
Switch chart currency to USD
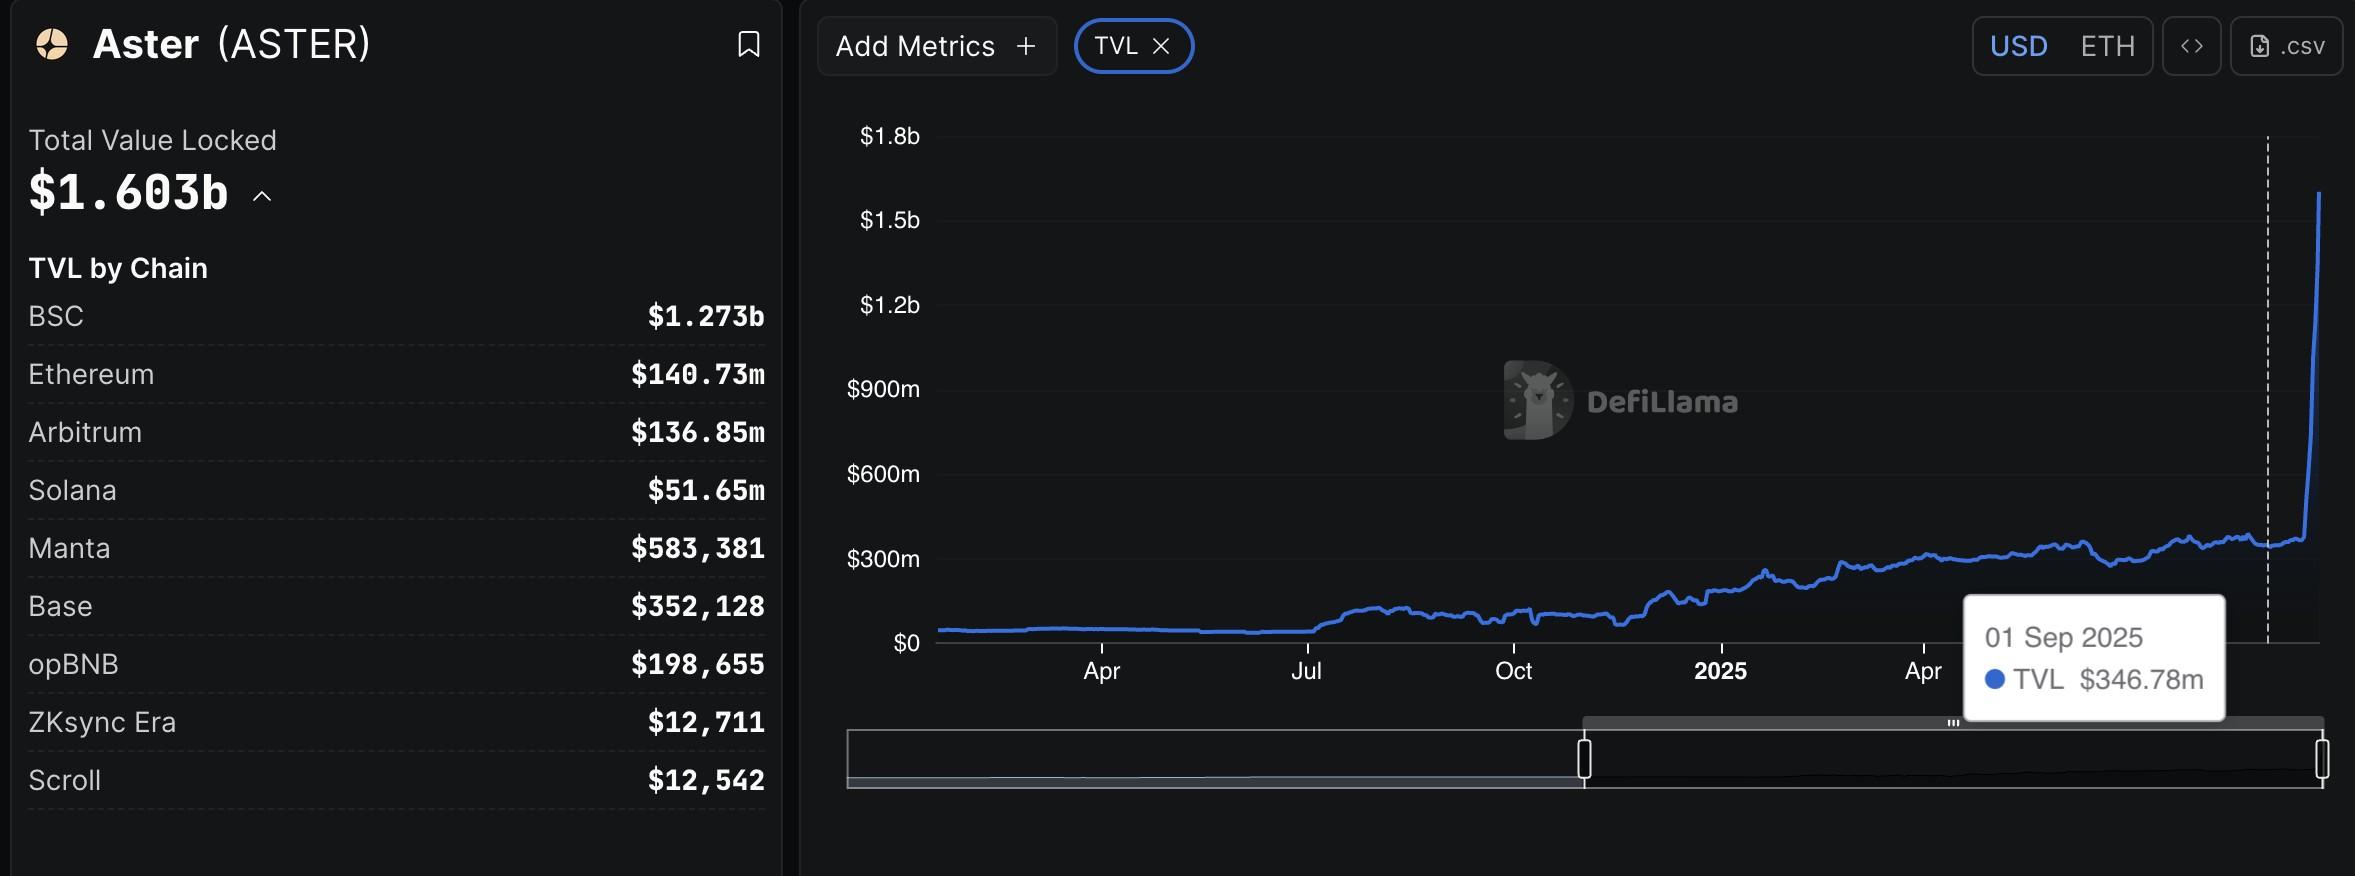(x=2018, y=46)
